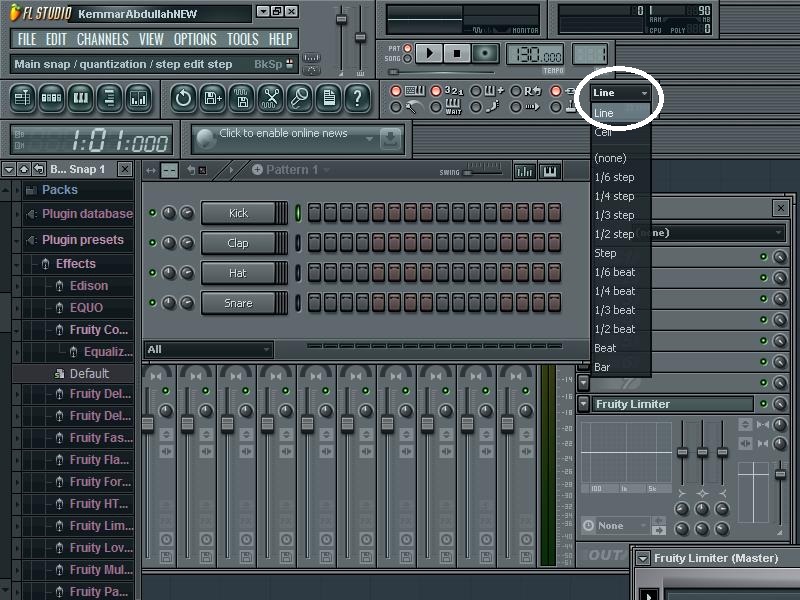The width and height of the screenshot is (800, 600).
Task: Toggle wait for input before recording
Action: coord(436,107)
